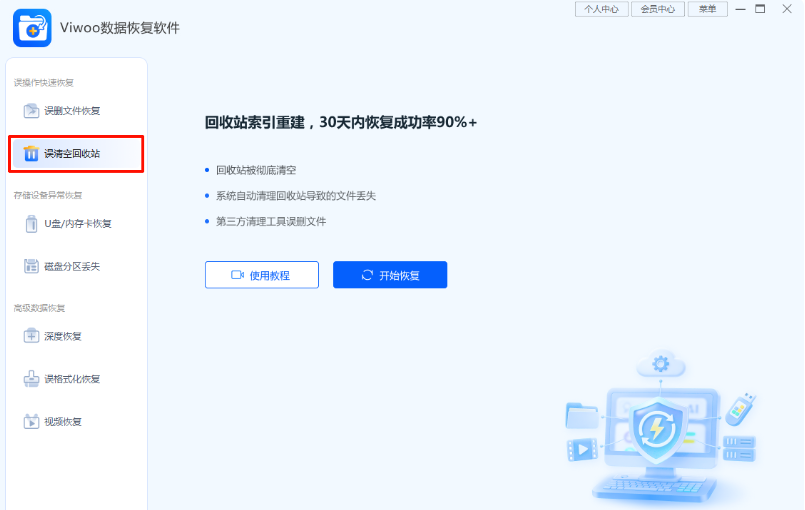Click the 高级数据恢复 section label
805x510 pixels.
(40, 308)
